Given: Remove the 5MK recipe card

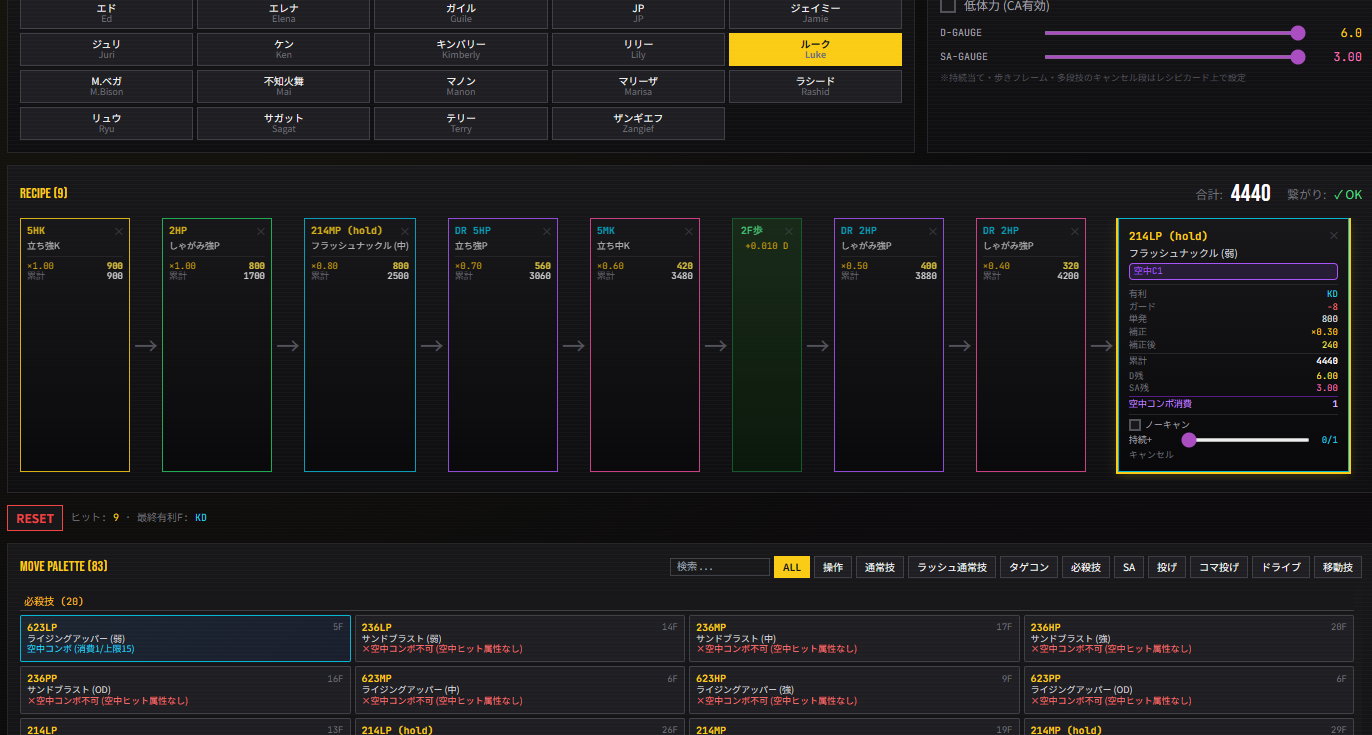Looking at the screenshot, I should (689, 231).
